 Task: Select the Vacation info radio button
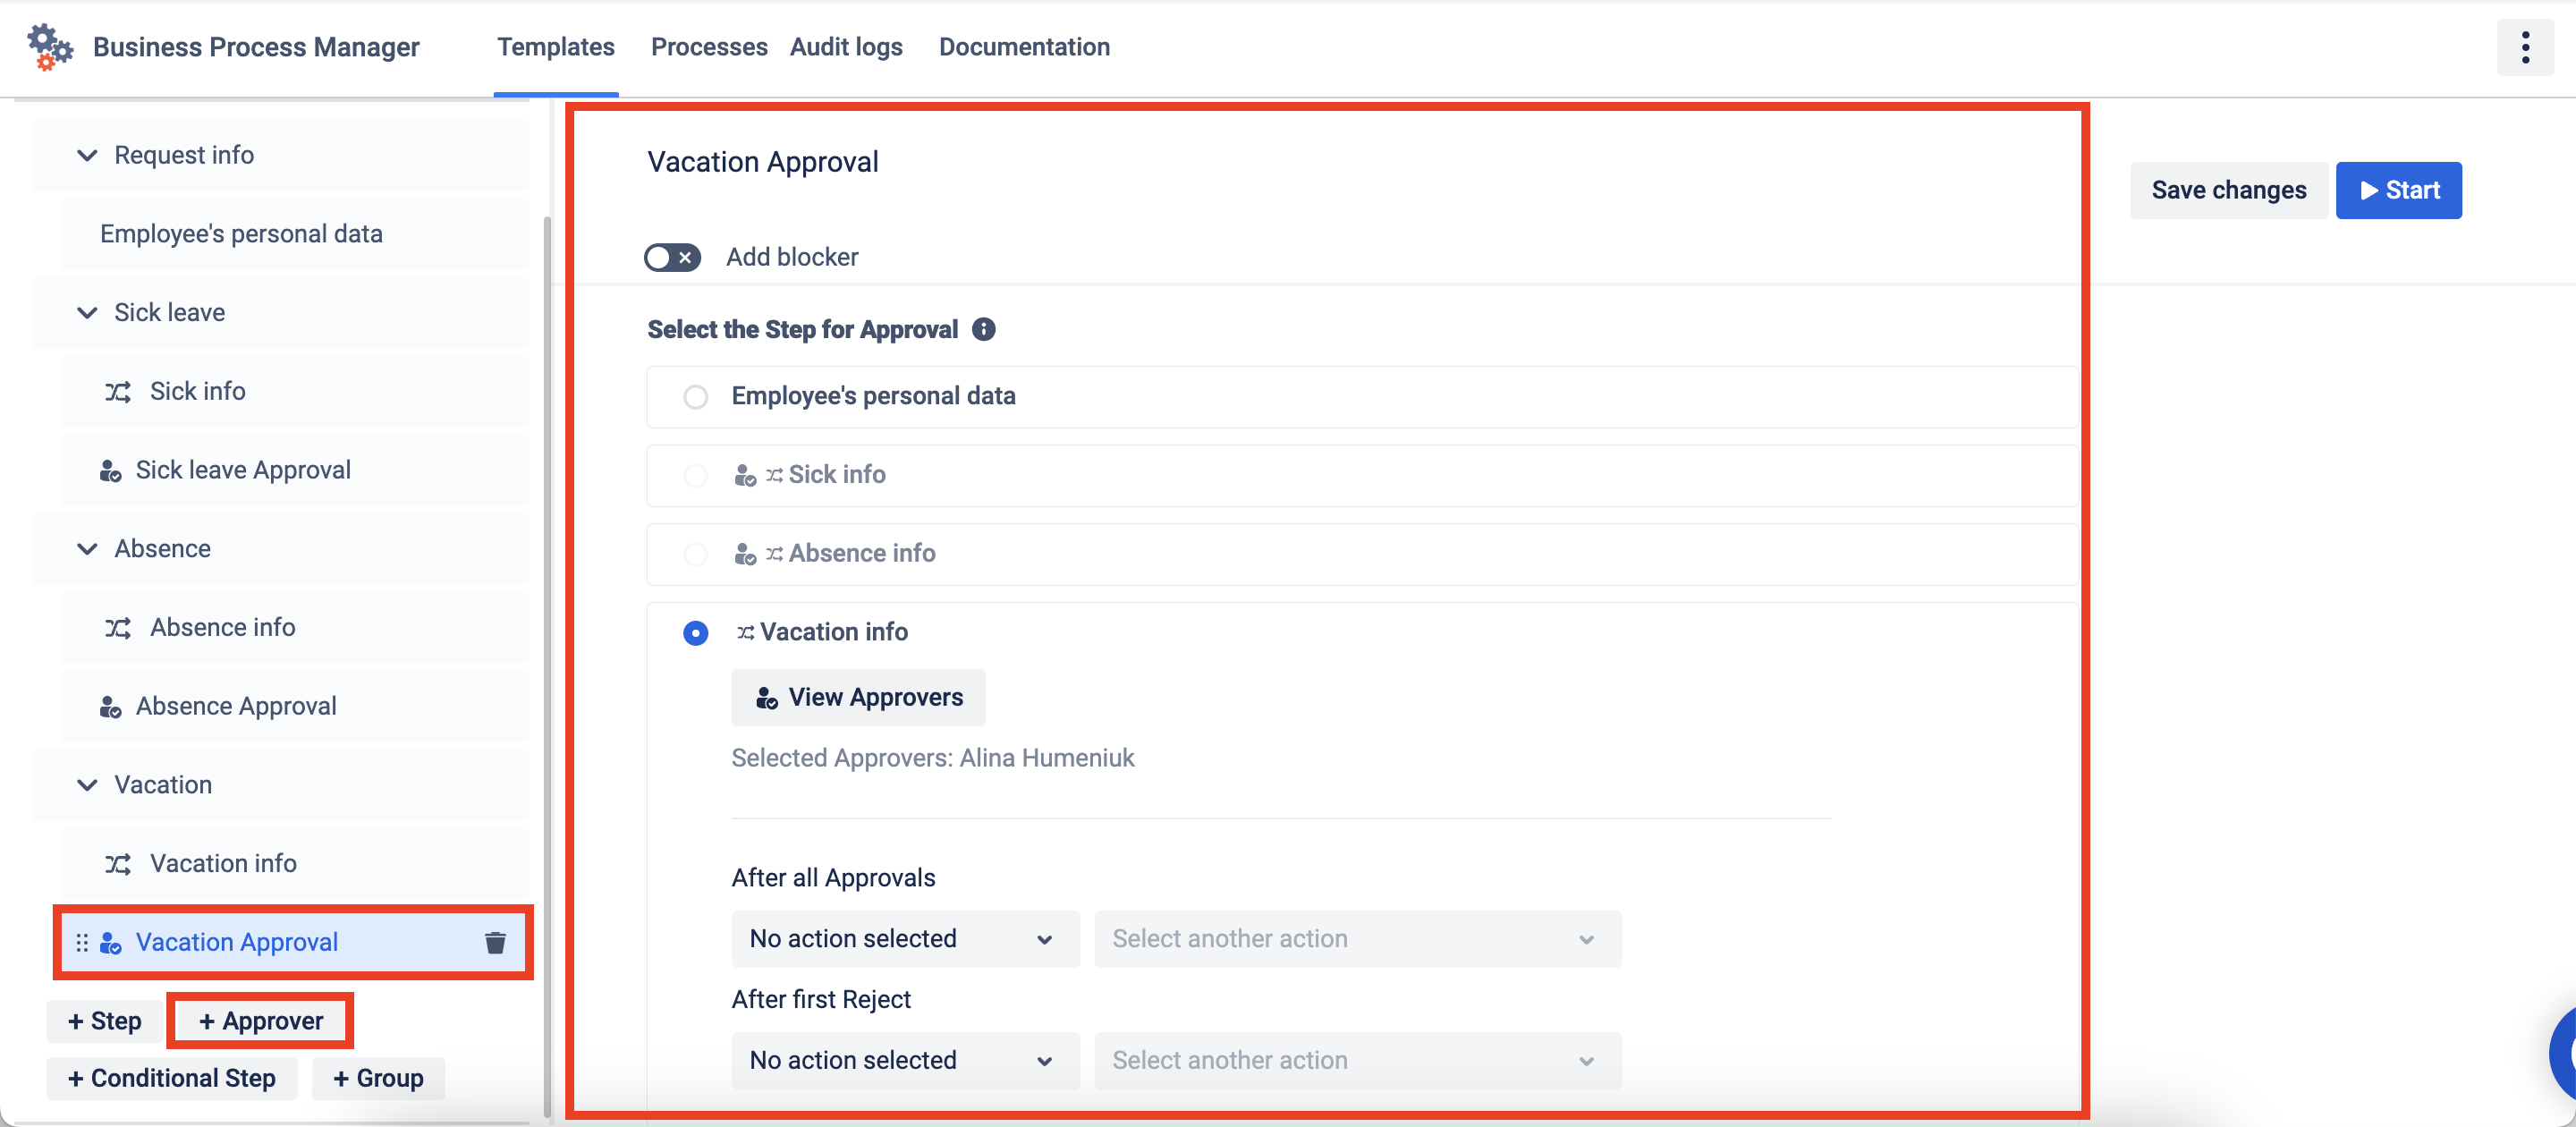695,633
